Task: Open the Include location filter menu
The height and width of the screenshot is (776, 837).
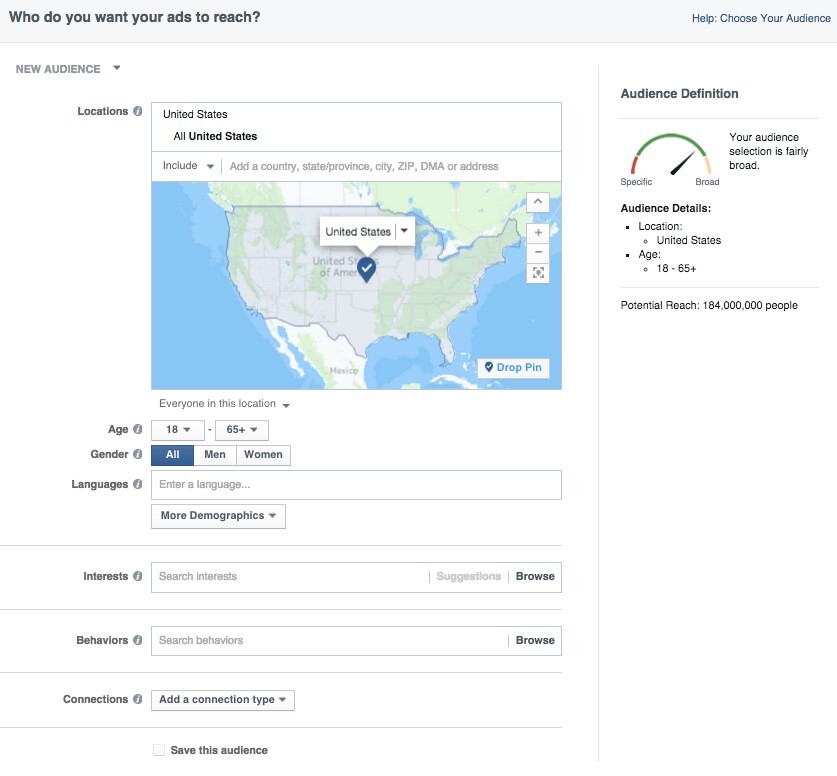Action: 188,166
